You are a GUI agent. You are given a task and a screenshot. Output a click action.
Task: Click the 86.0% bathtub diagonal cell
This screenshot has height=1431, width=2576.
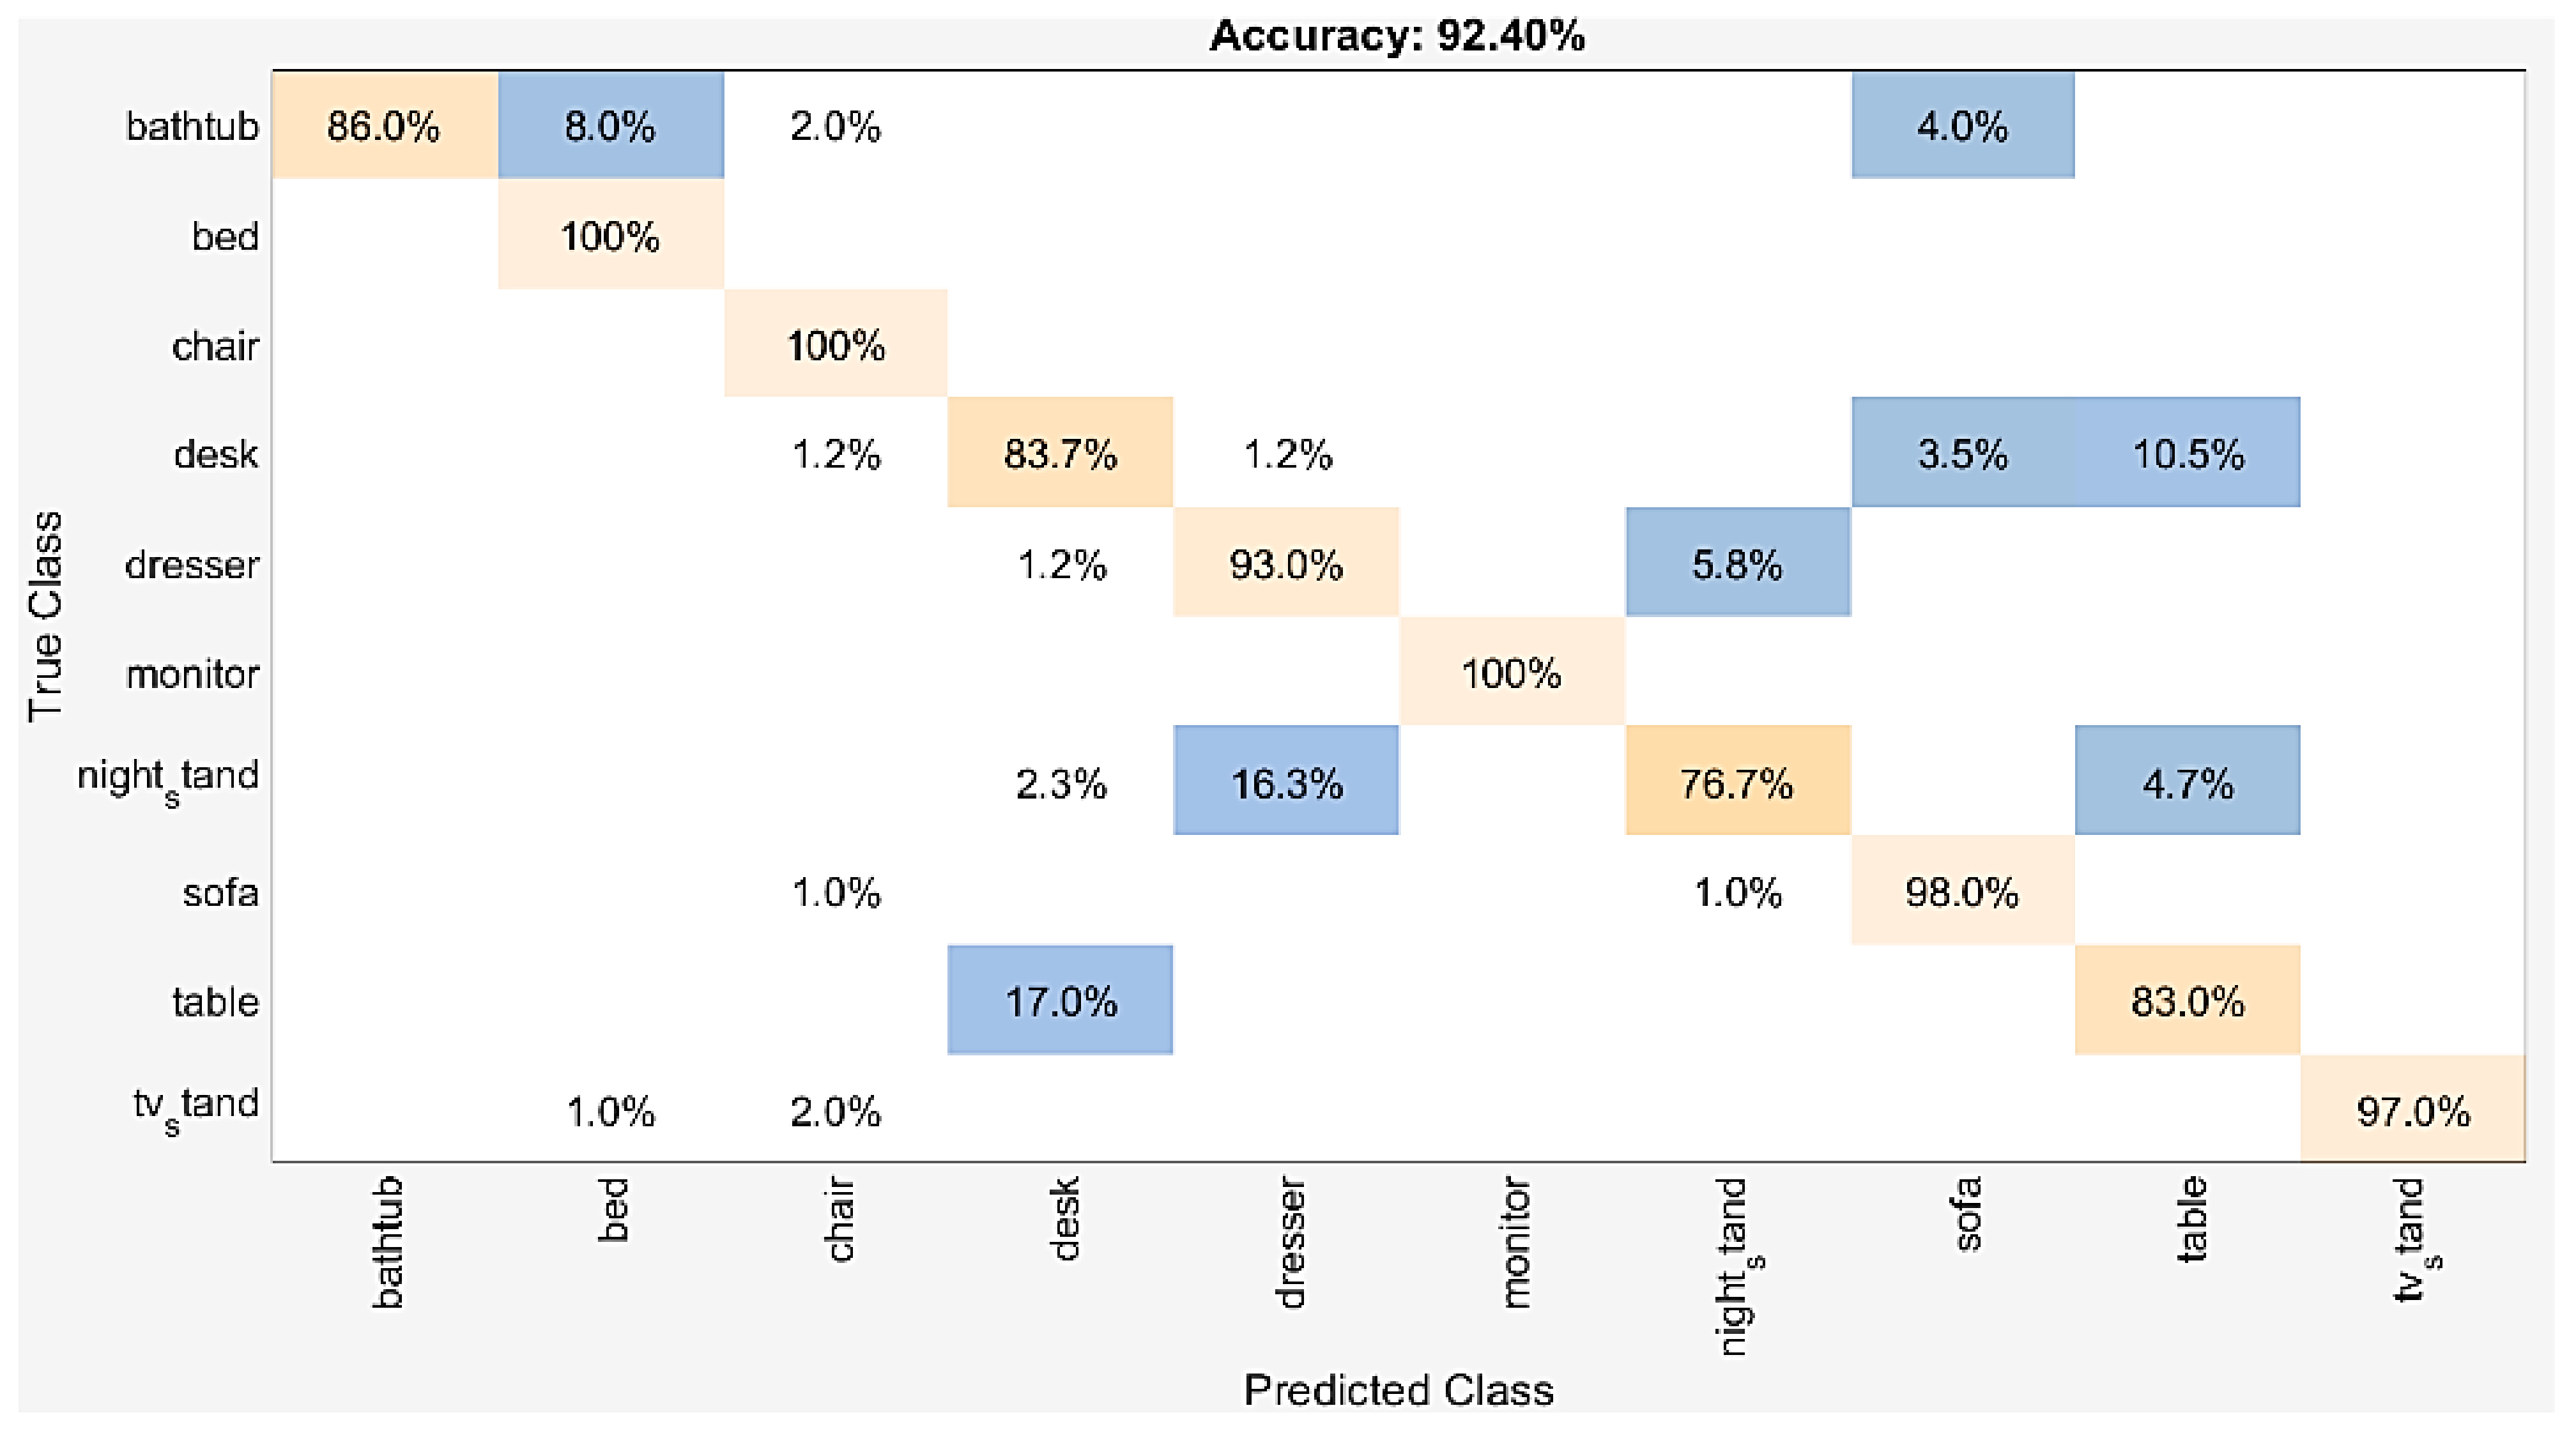pos(384,126)
